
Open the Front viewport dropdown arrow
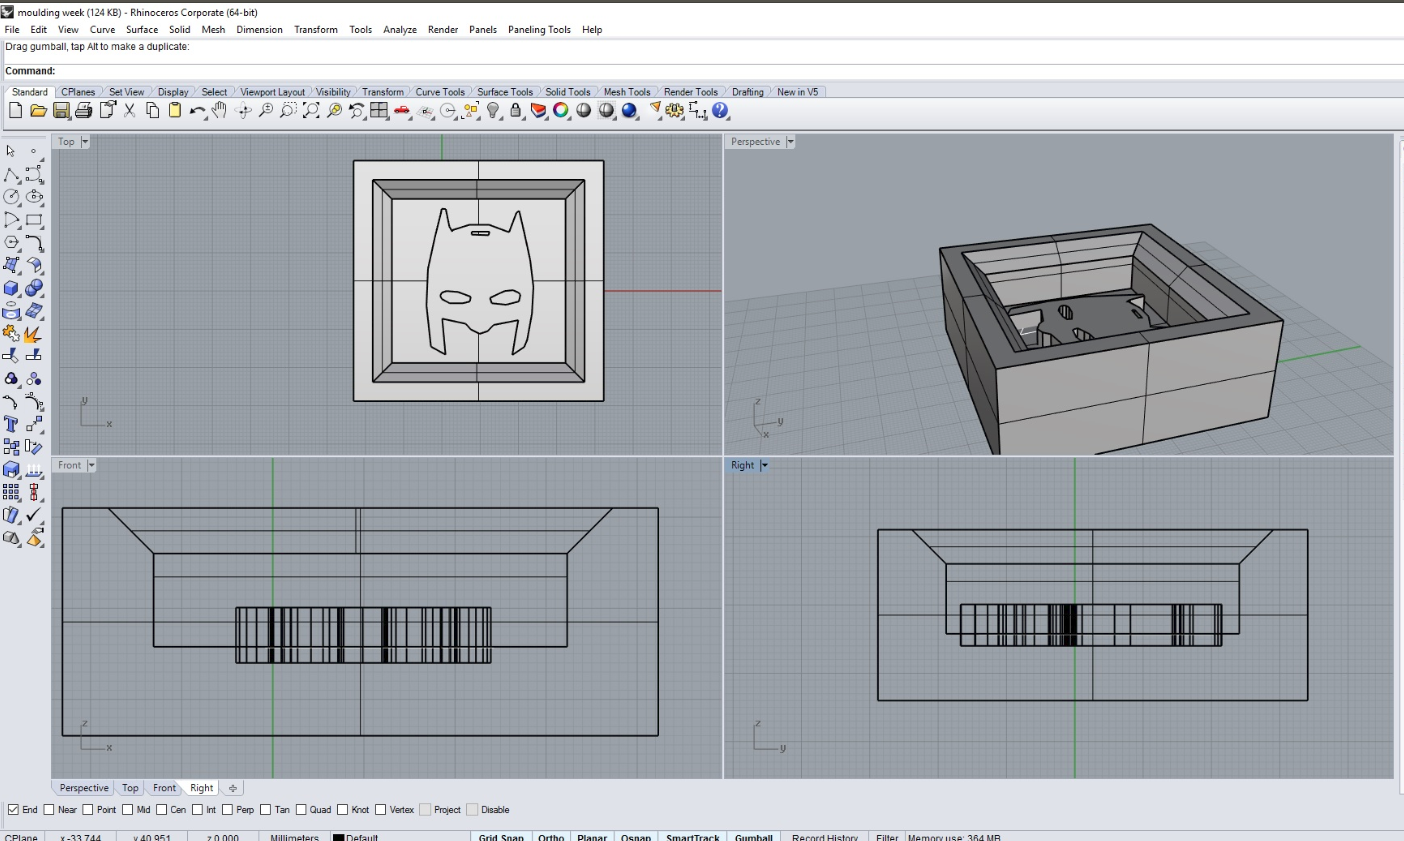tap(91, 465)
